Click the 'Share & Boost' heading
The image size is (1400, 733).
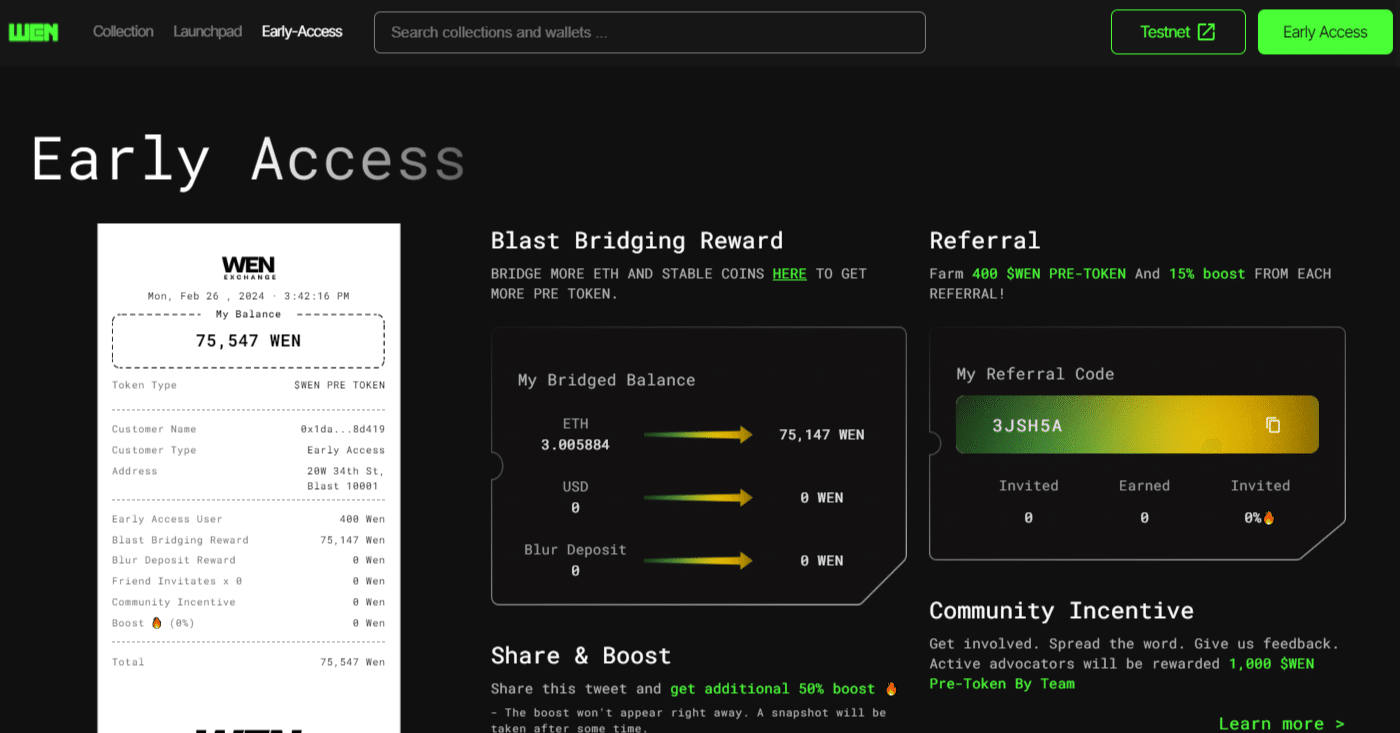click(x=581, y=656)
